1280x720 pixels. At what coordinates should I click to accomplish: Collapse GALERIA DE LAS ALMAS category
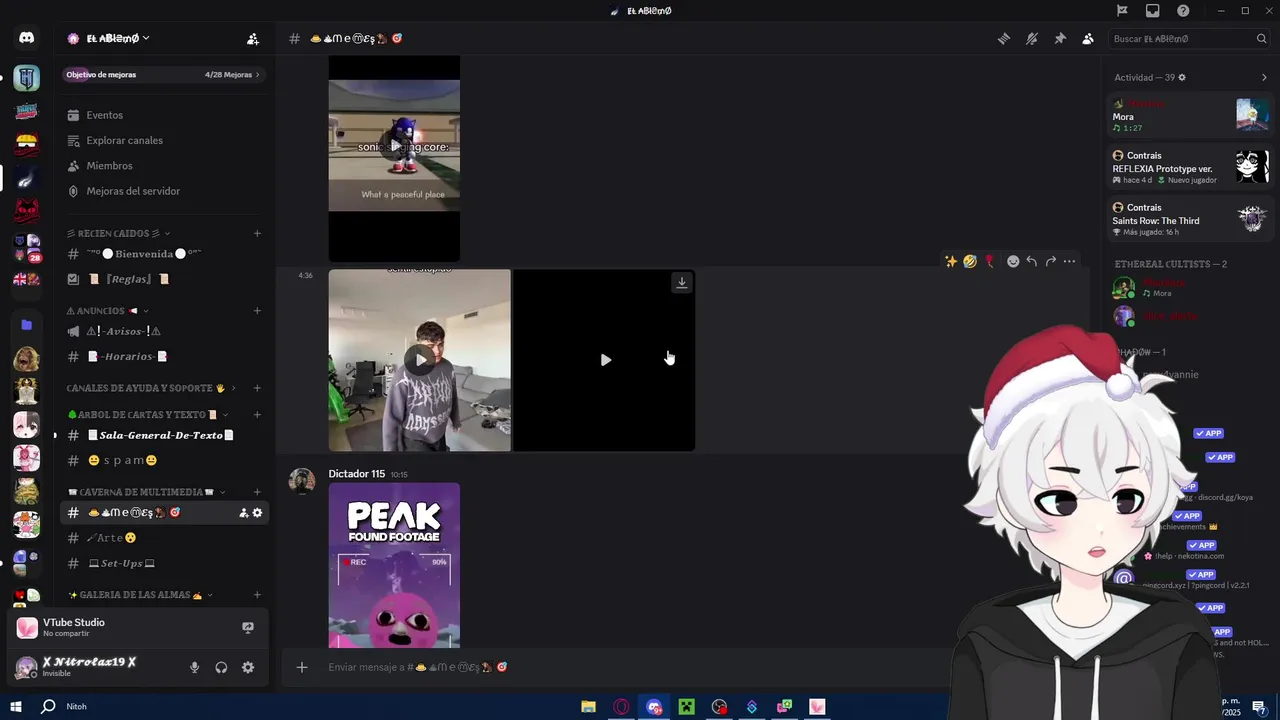pyautogui.click(x=140, y=595)
